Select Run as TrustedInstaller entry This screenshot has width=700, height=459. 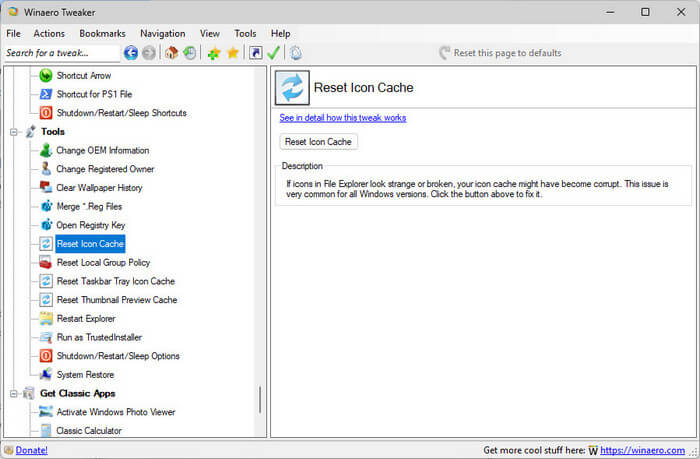point(99,337)
